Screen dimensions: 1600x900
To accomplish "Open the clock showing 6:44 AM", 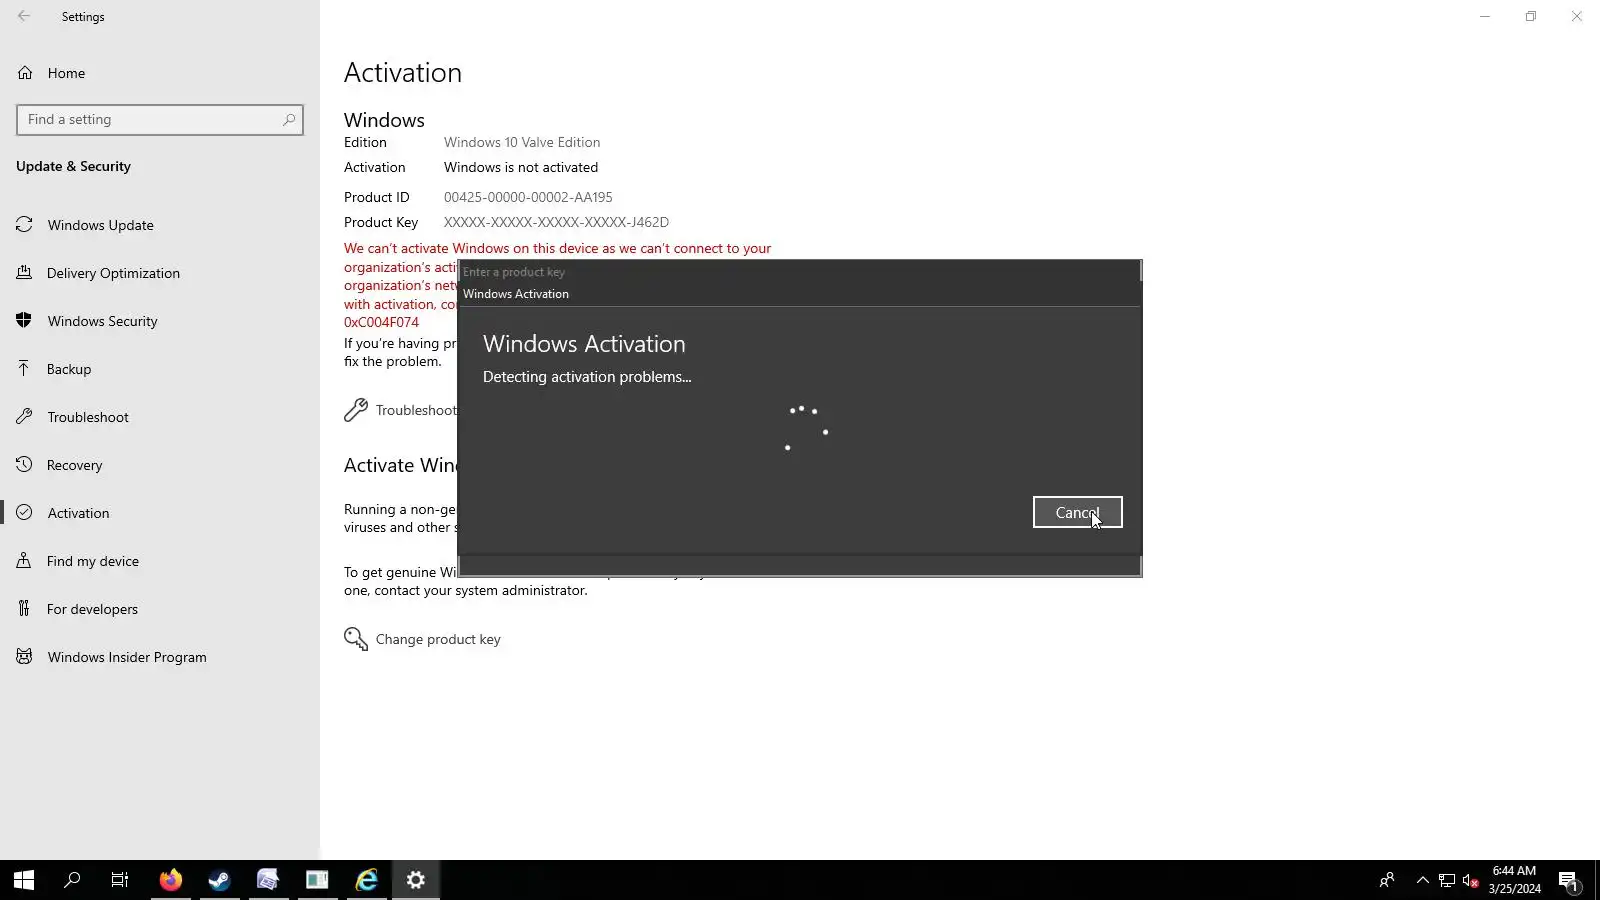I will point(1514,880).
